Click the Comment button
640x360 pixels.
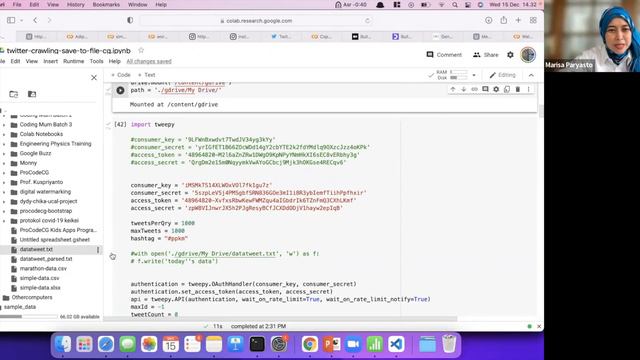click(x=444, y=55)
